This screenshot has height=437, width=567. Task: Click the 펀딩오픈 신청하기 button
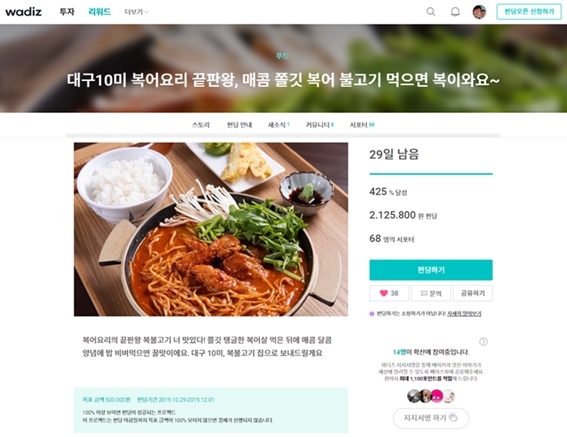pyautogui.click(x=529, y=12)
